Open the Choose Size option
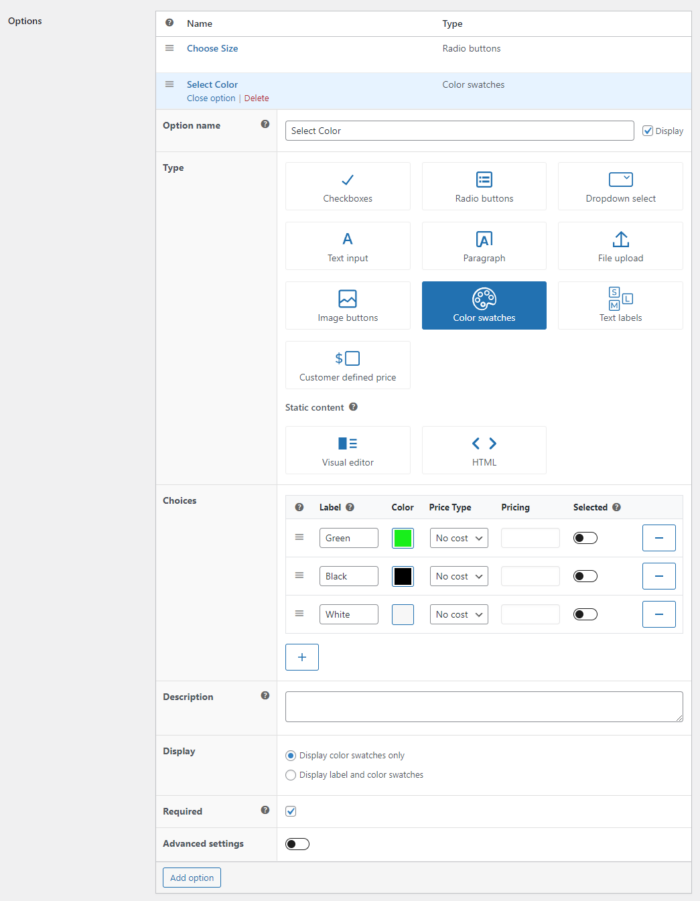 [x=212, y=48]
